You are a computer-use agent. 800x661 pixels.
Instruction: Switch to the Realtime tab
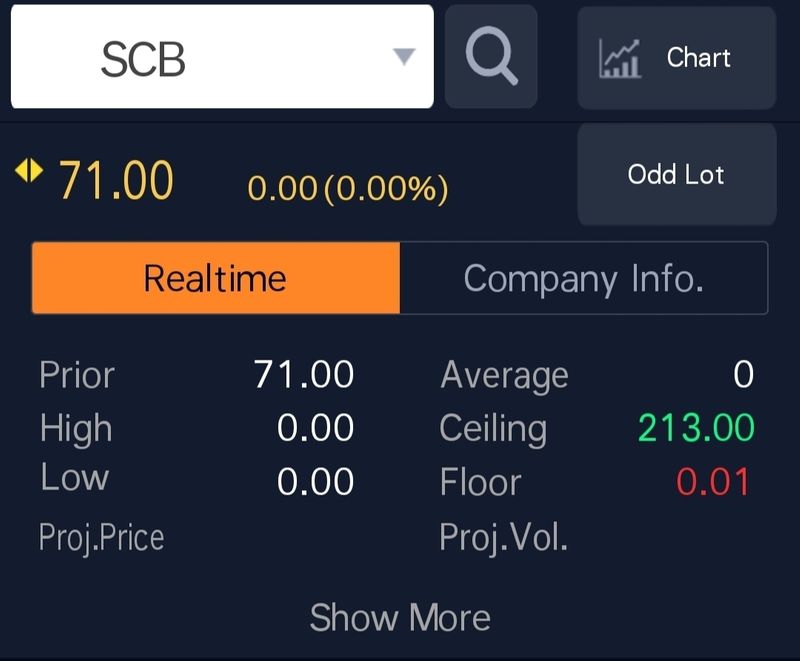click(214, 278)
